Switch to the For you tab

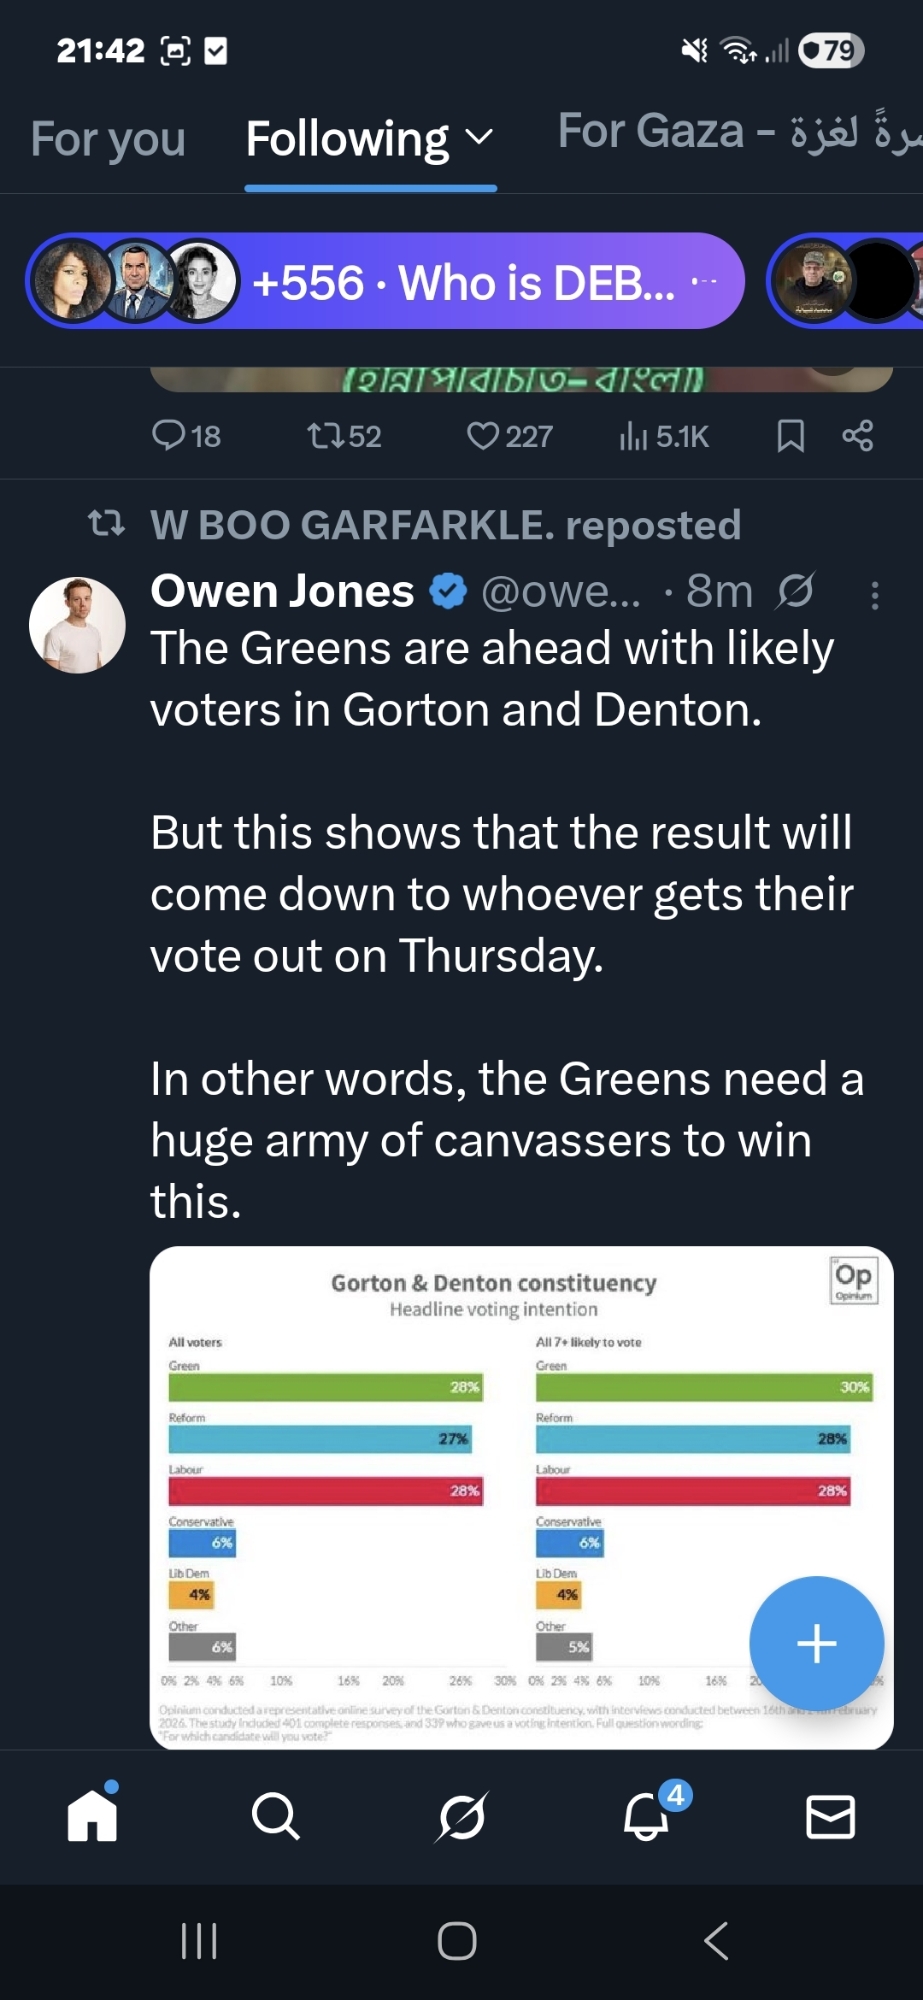coord(108,139)
